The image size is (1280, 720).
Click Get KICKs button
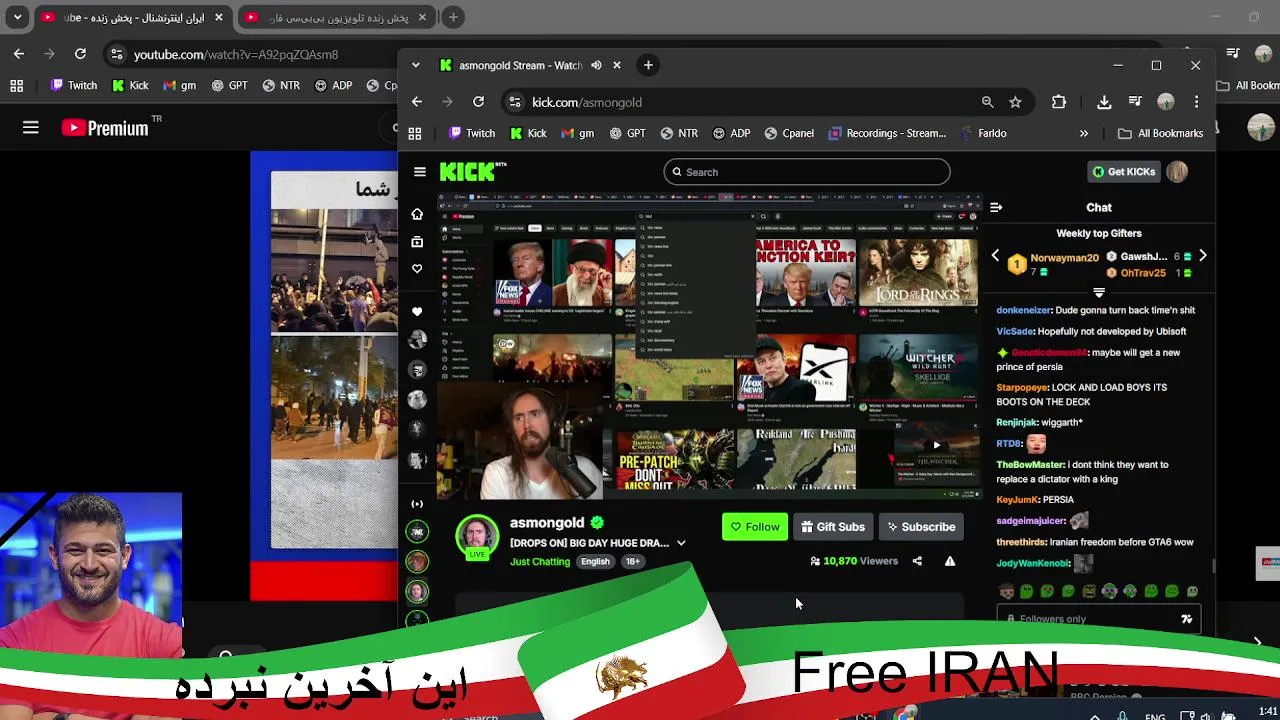(1123, 172)
